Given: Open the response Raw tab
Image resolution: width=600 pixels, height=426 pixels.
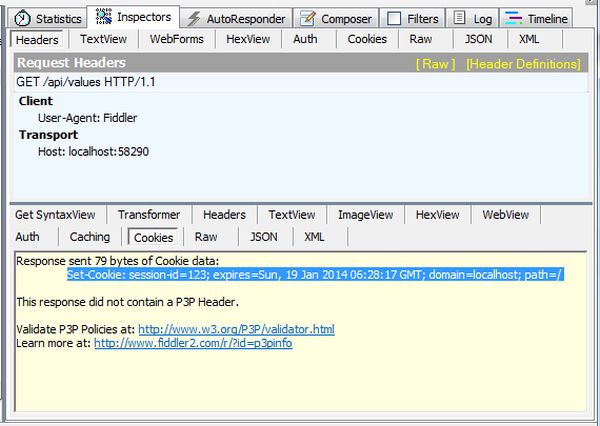Looking at the screenshot, I should (206, 237).
